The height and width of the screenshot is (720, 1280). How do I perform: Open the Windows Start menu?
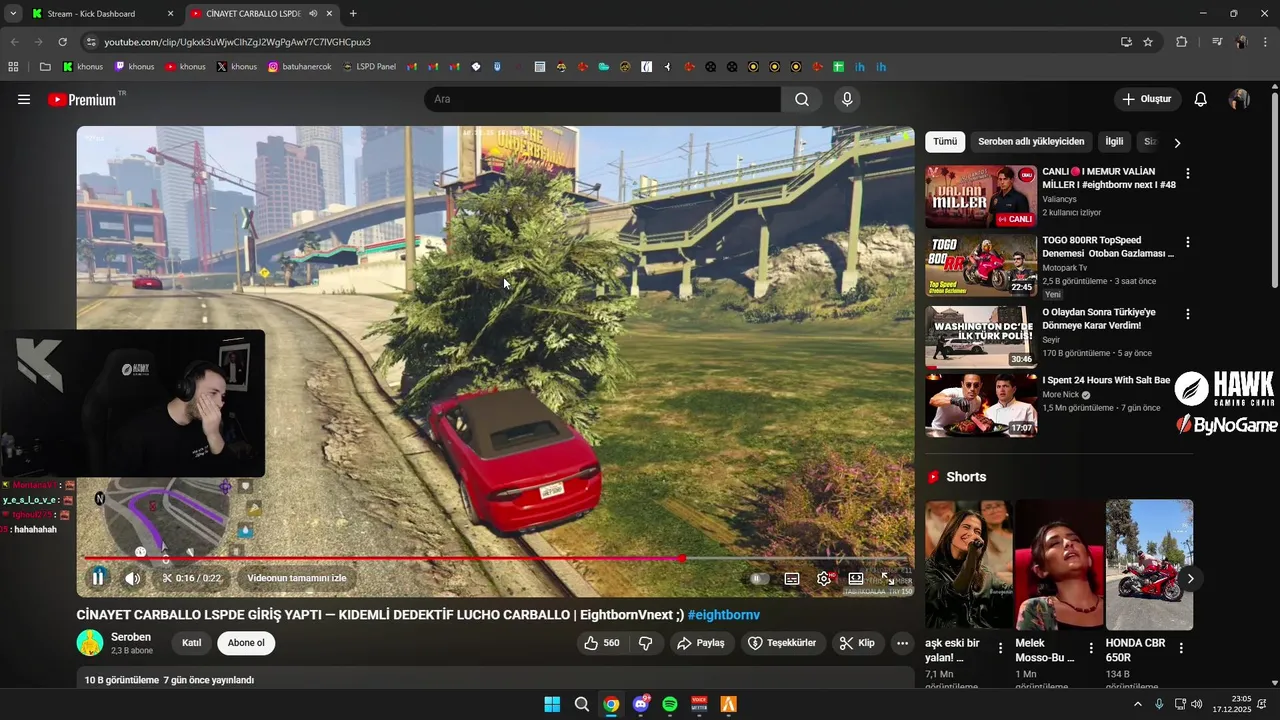tap(552, 704)
